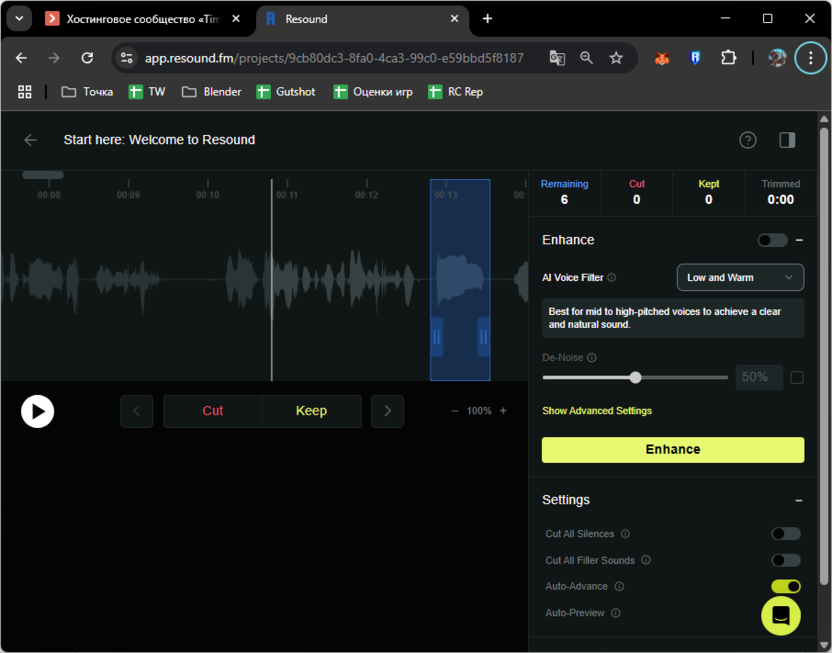The height and width of the screenshot is (653, 832).
Task: Switch to the Хостинговое сообщество browser tab
Action: (140, 19)
